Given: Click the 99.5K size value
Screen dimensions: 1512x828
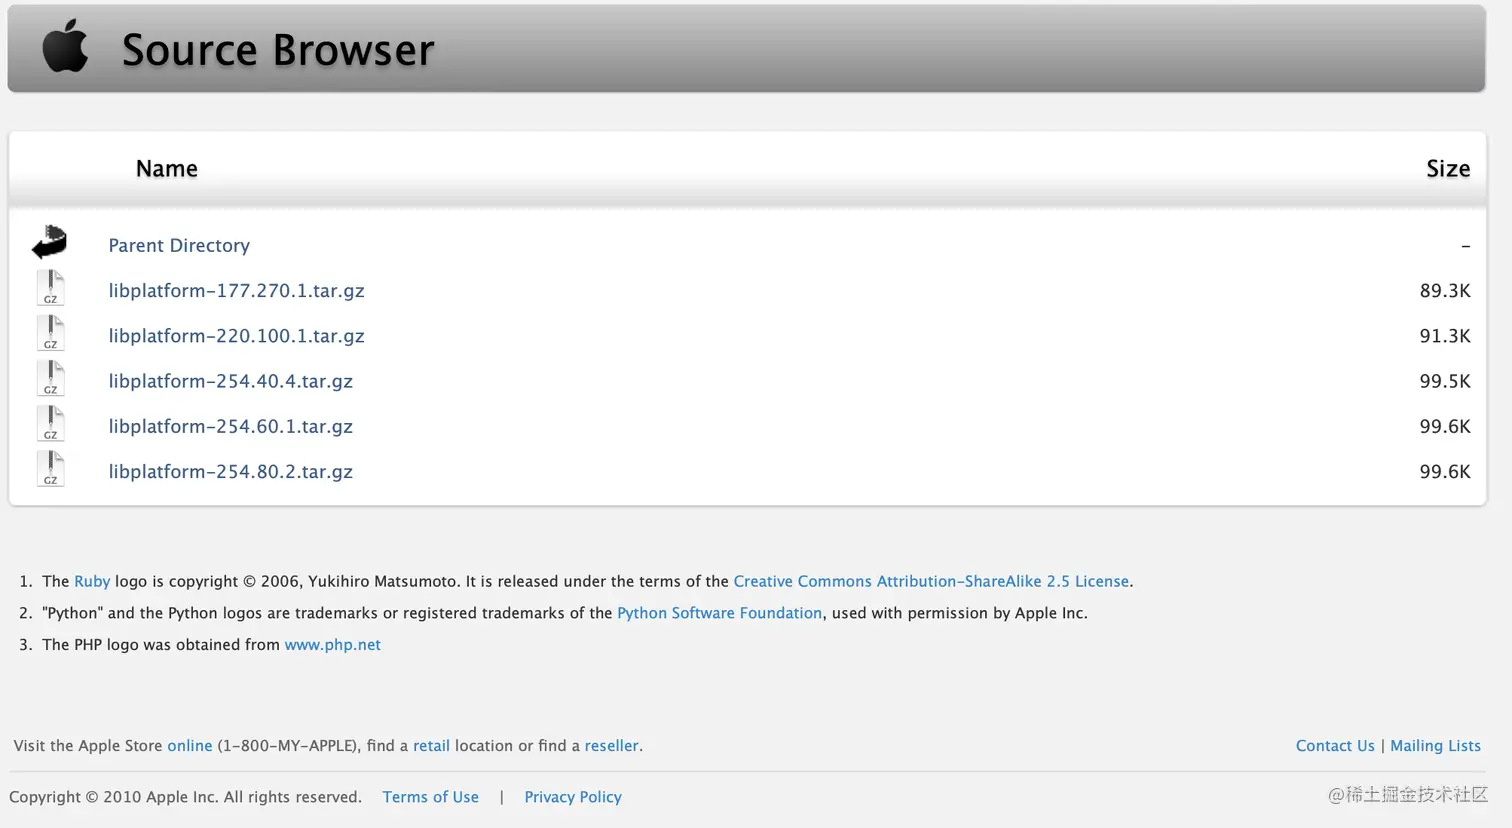Looking at the screenshot, I should (x=1445, y=381).
